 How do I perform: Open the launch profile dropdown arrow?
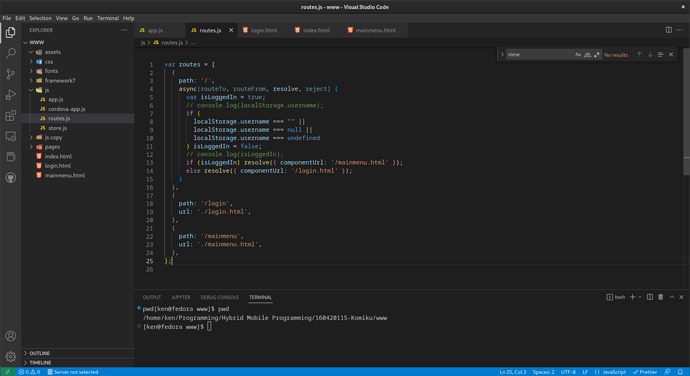[x=640, y=297]
